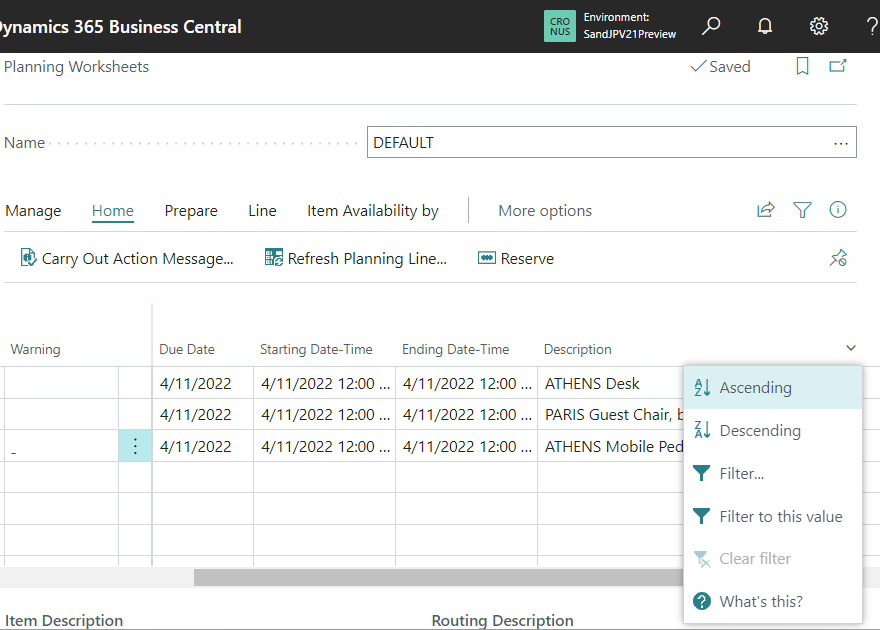Click Due Date in PARIS Guest Chair row
Screen dimensions: 880x630
203,415
